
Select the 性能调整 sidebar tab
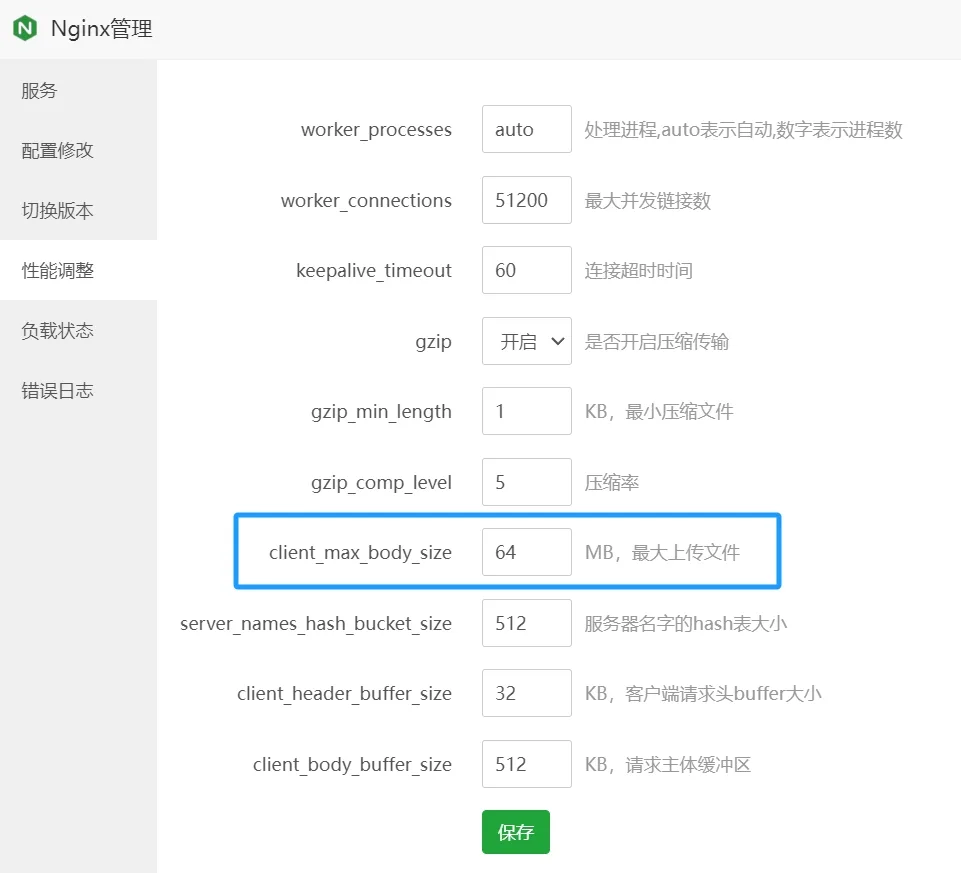[x=57, y=270]
